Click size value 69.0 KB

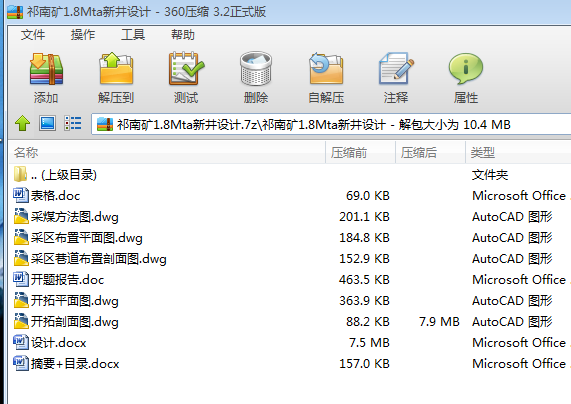tap(368, 196)
